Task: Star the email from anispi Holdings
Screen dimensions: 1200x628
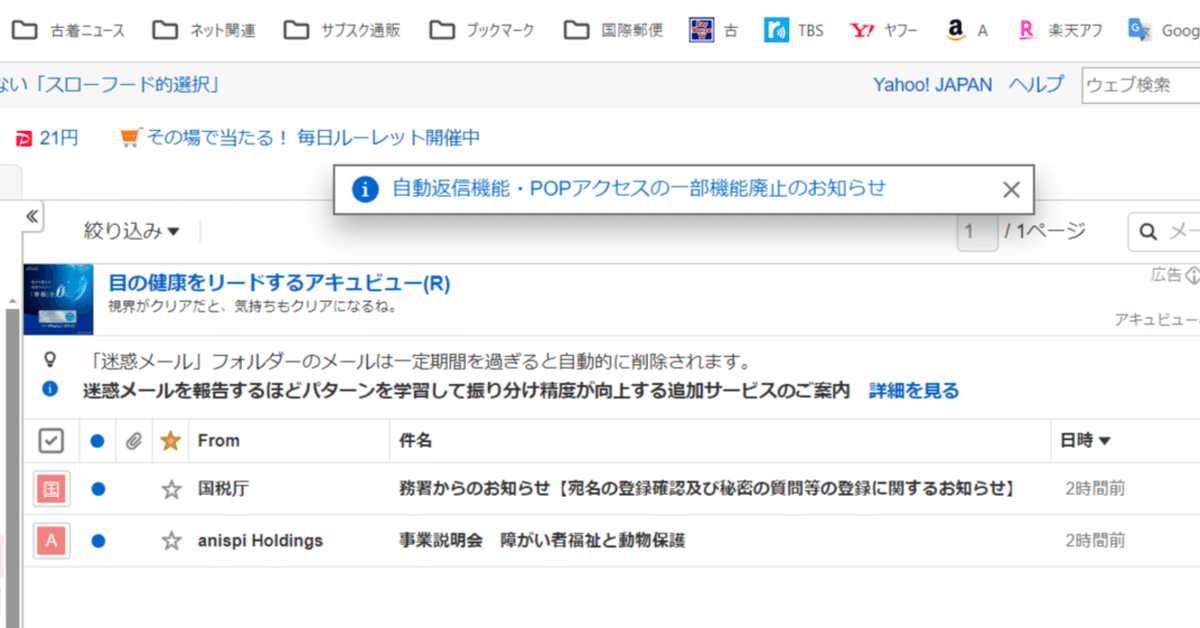Action: [x=172, y=541]
